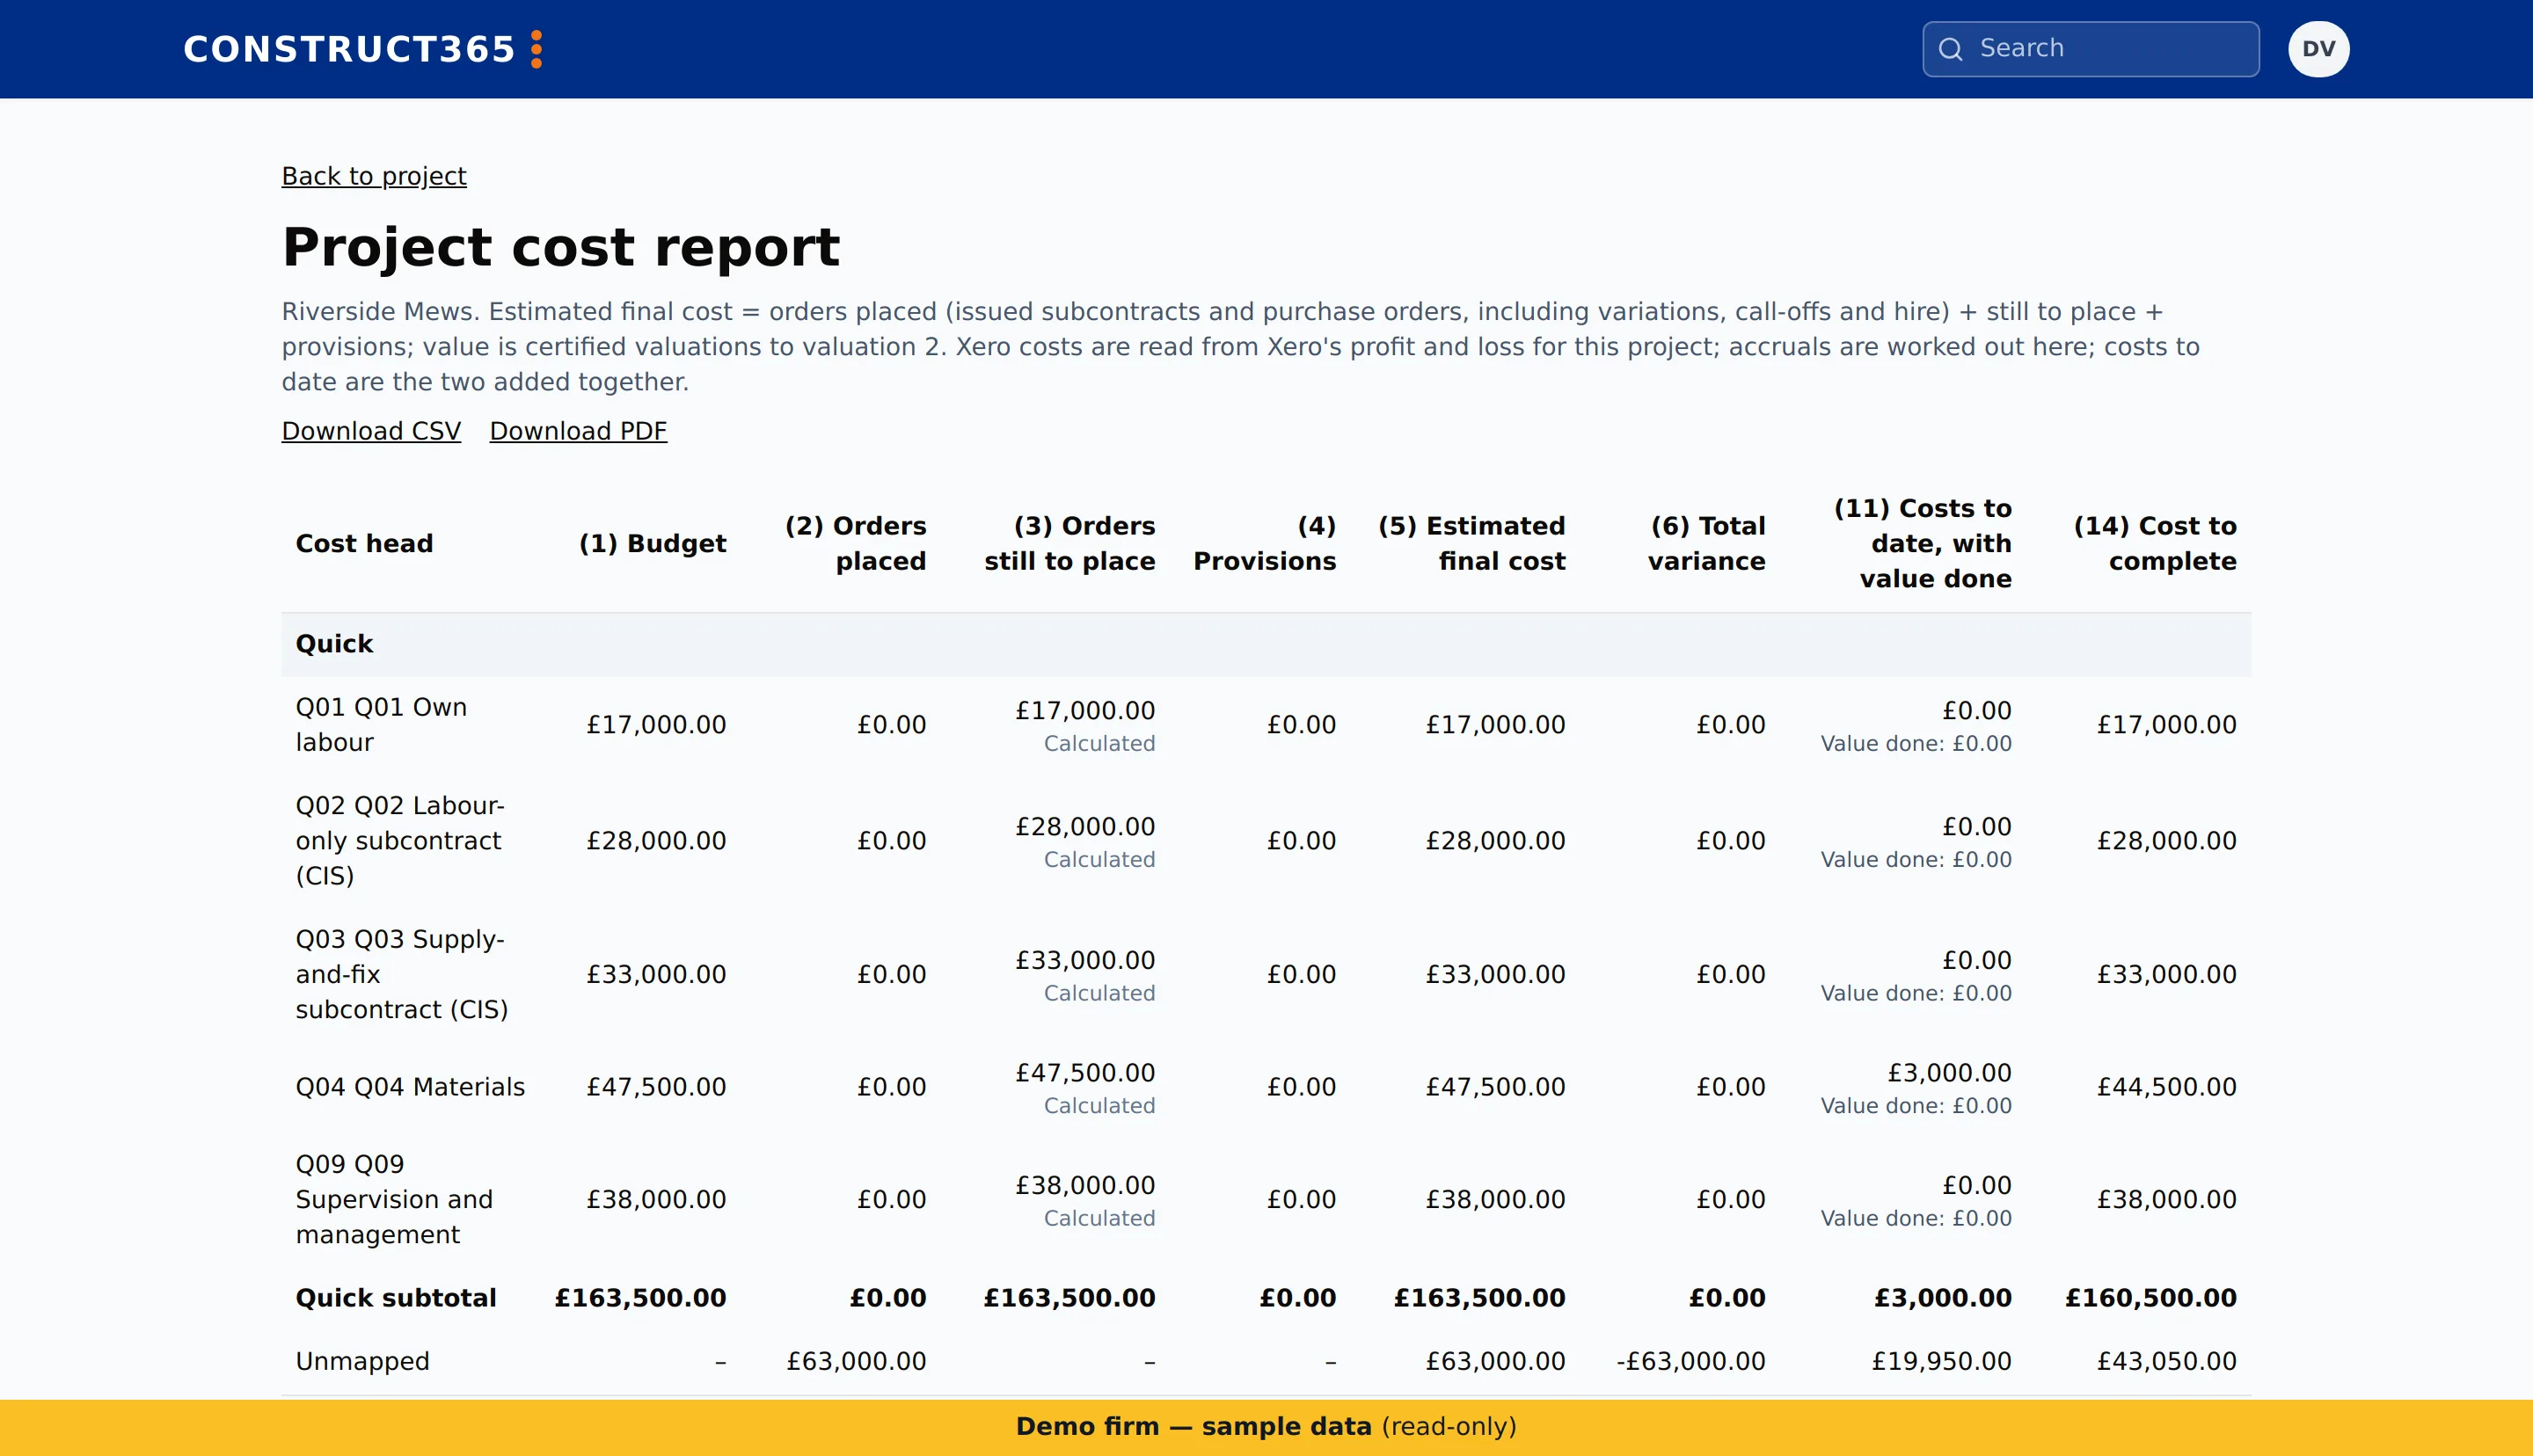Click the (11) Costs to date header
The width and height of the screenshot is (2533, 1456).
(x=1922, y=543)
